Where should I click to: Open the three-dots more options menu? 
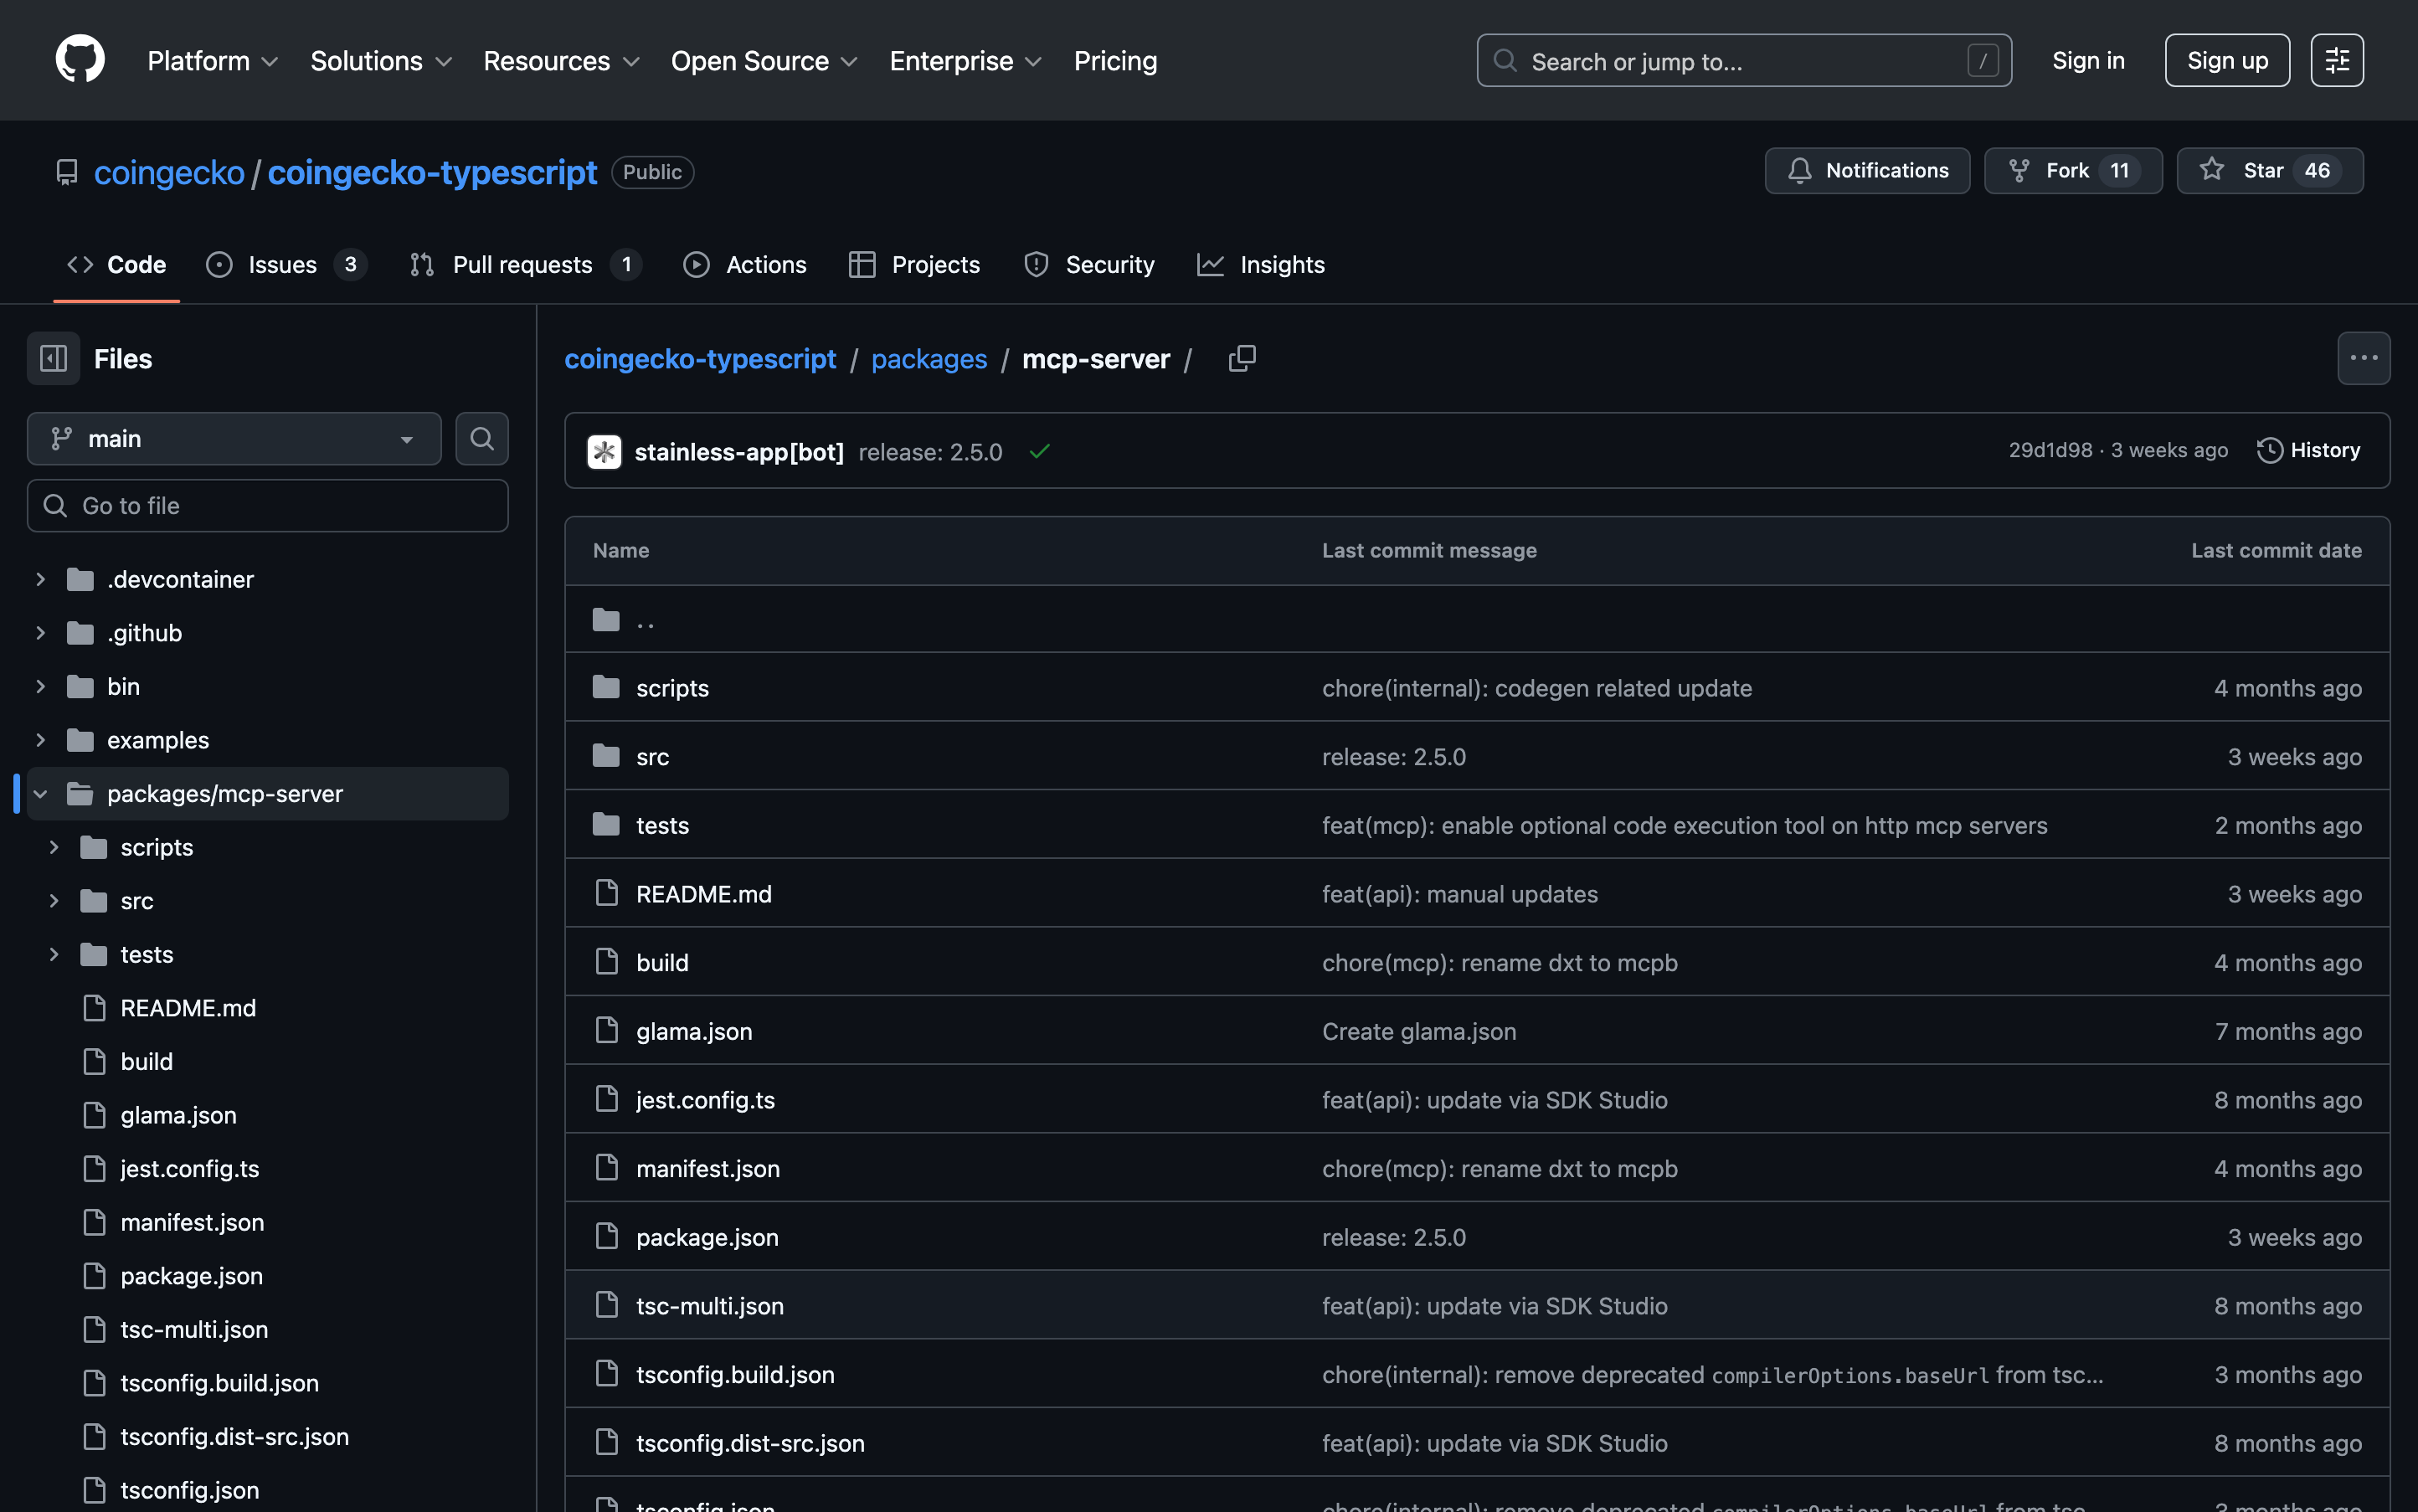(2363, 358)
